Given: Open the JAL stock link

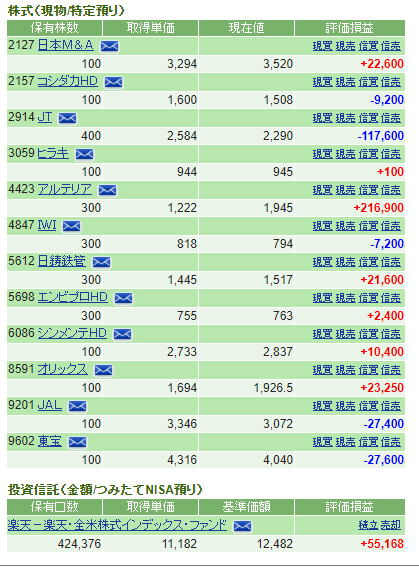Looking at the screenshot, I should point(50,405).
